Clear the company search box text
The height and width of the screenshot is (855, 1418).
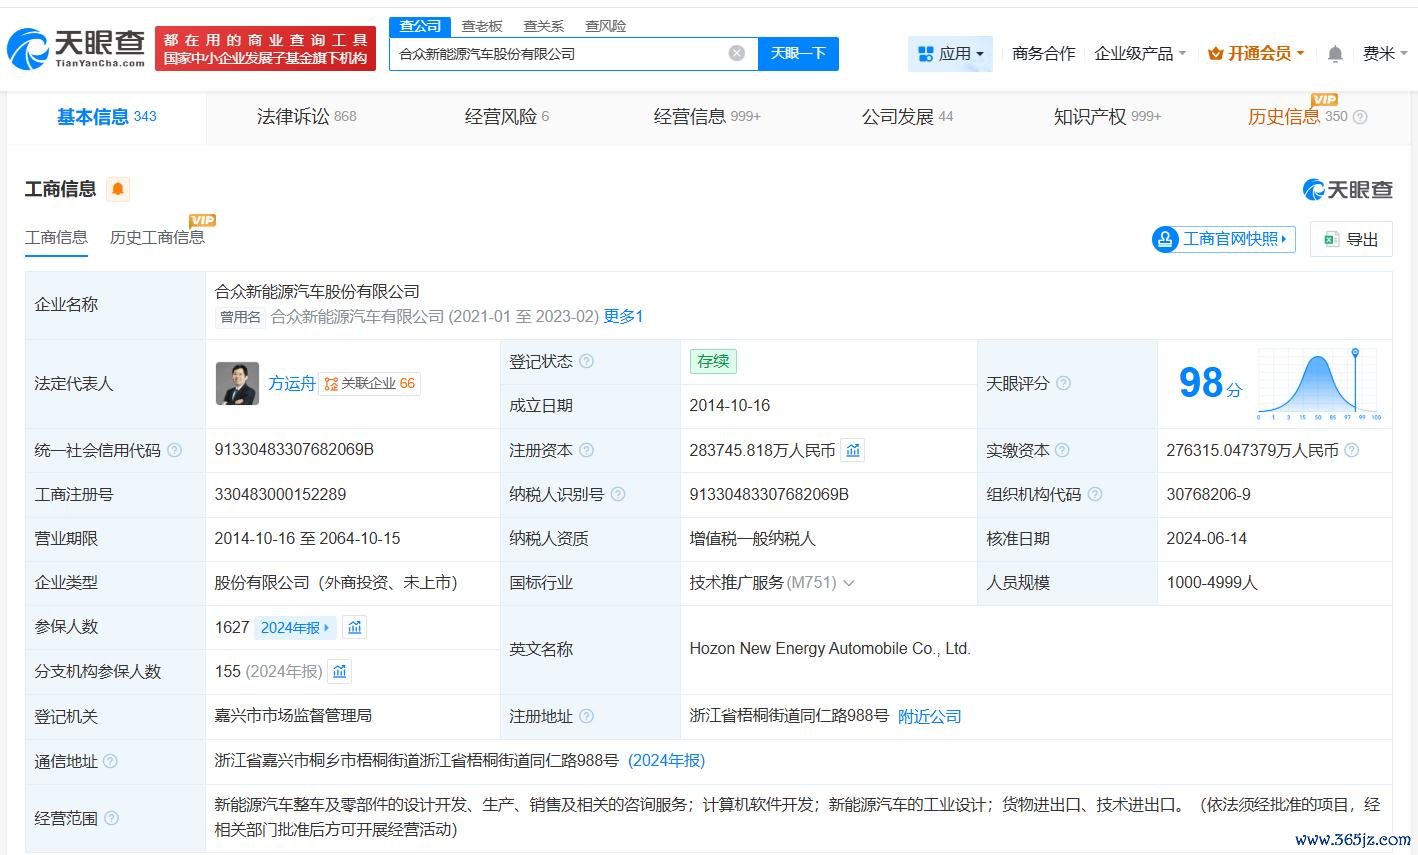click(x=737, y=53)
